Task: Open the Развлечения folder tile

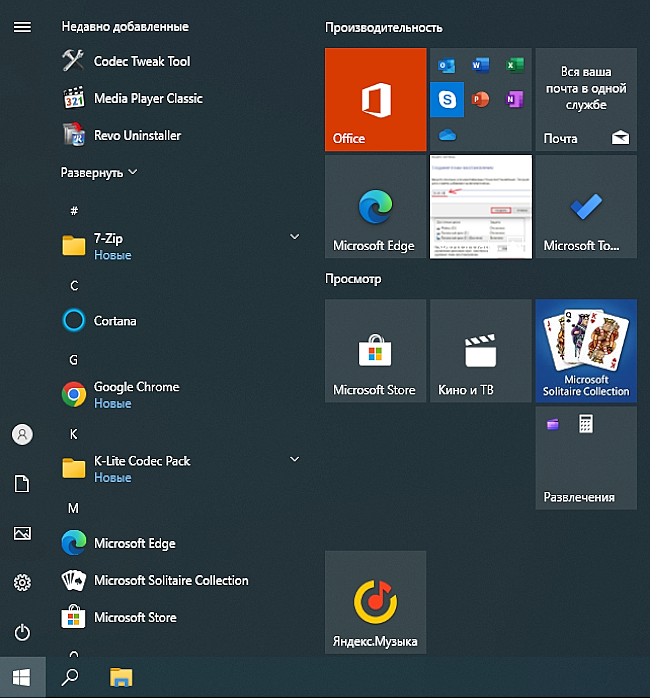Action: coord(586,458)
